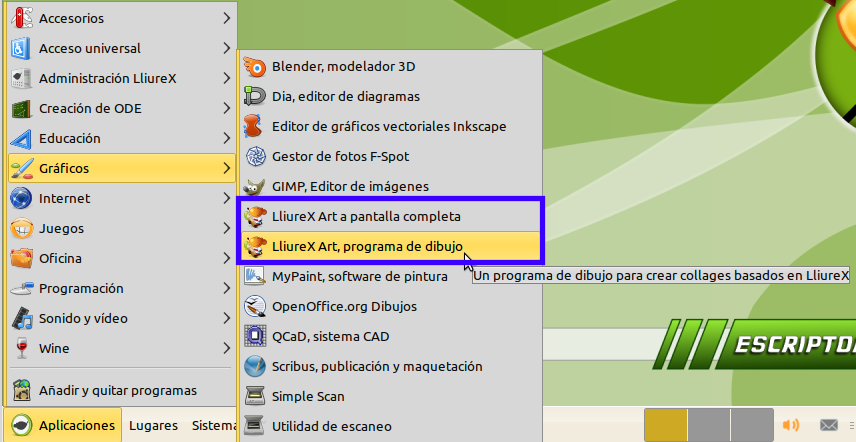Expand the Creación de ODE submenu arrow
Screen dimensions: 856x442
pyautogui.click(x=227, y=108)
